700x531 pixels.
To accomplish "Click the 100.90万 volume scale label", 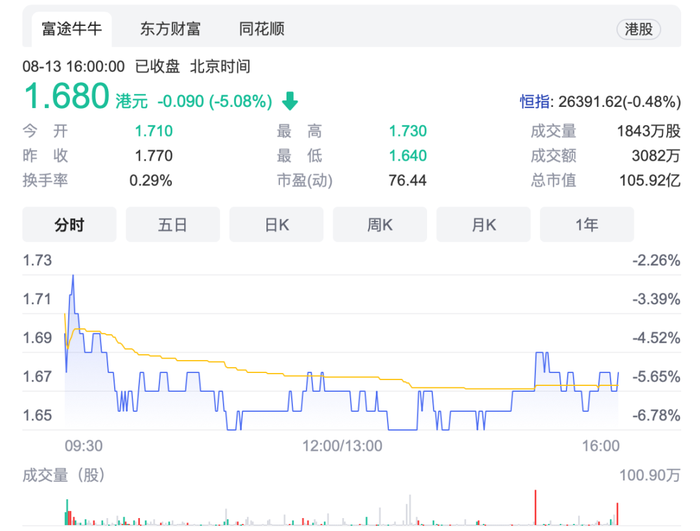I will coord(650,475).
